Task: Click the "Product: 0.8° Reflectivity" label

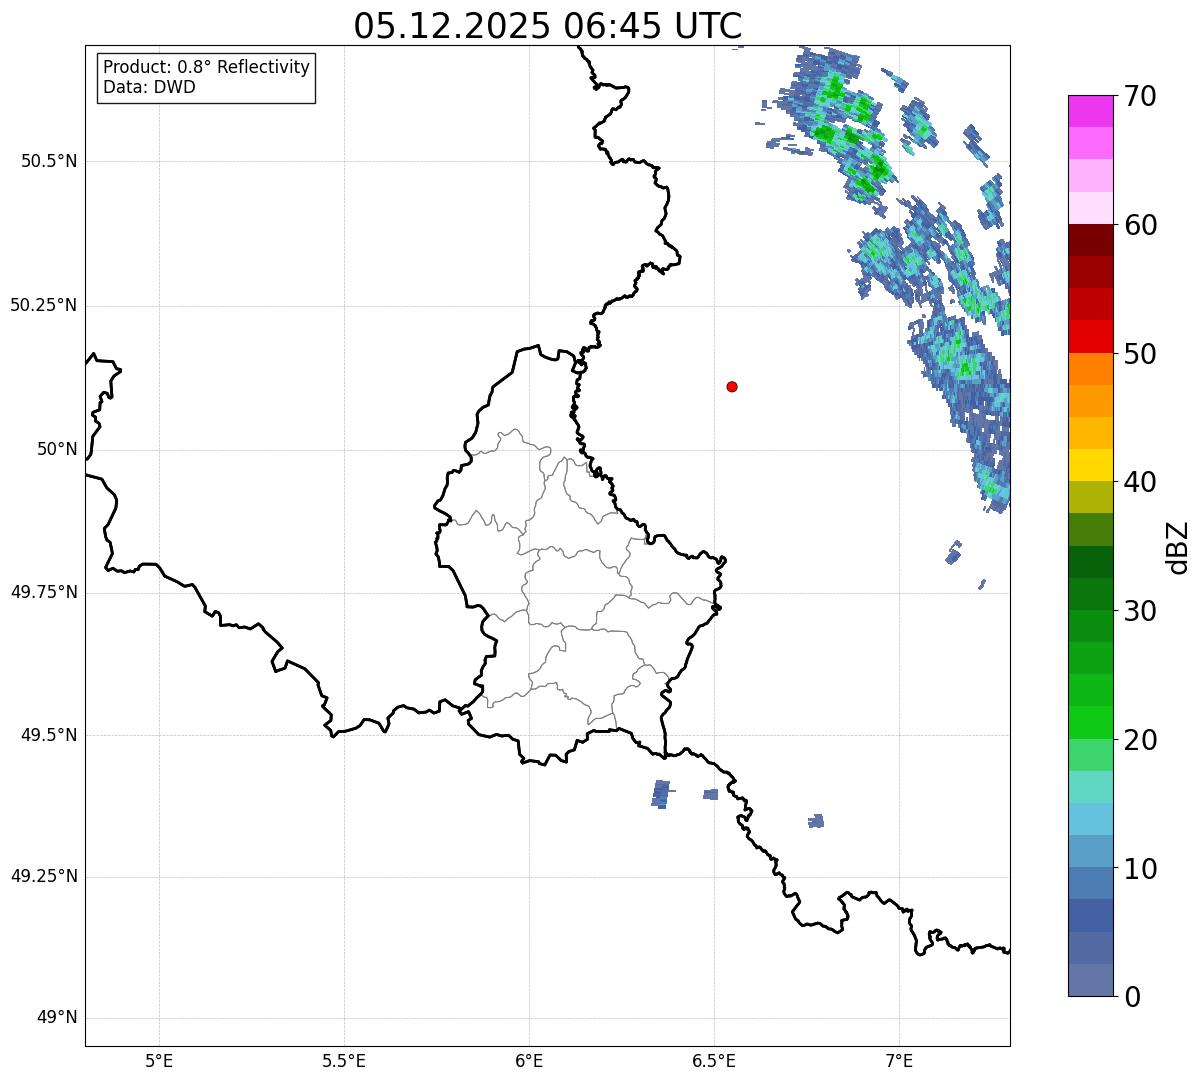Action: [x=207, y=67]
